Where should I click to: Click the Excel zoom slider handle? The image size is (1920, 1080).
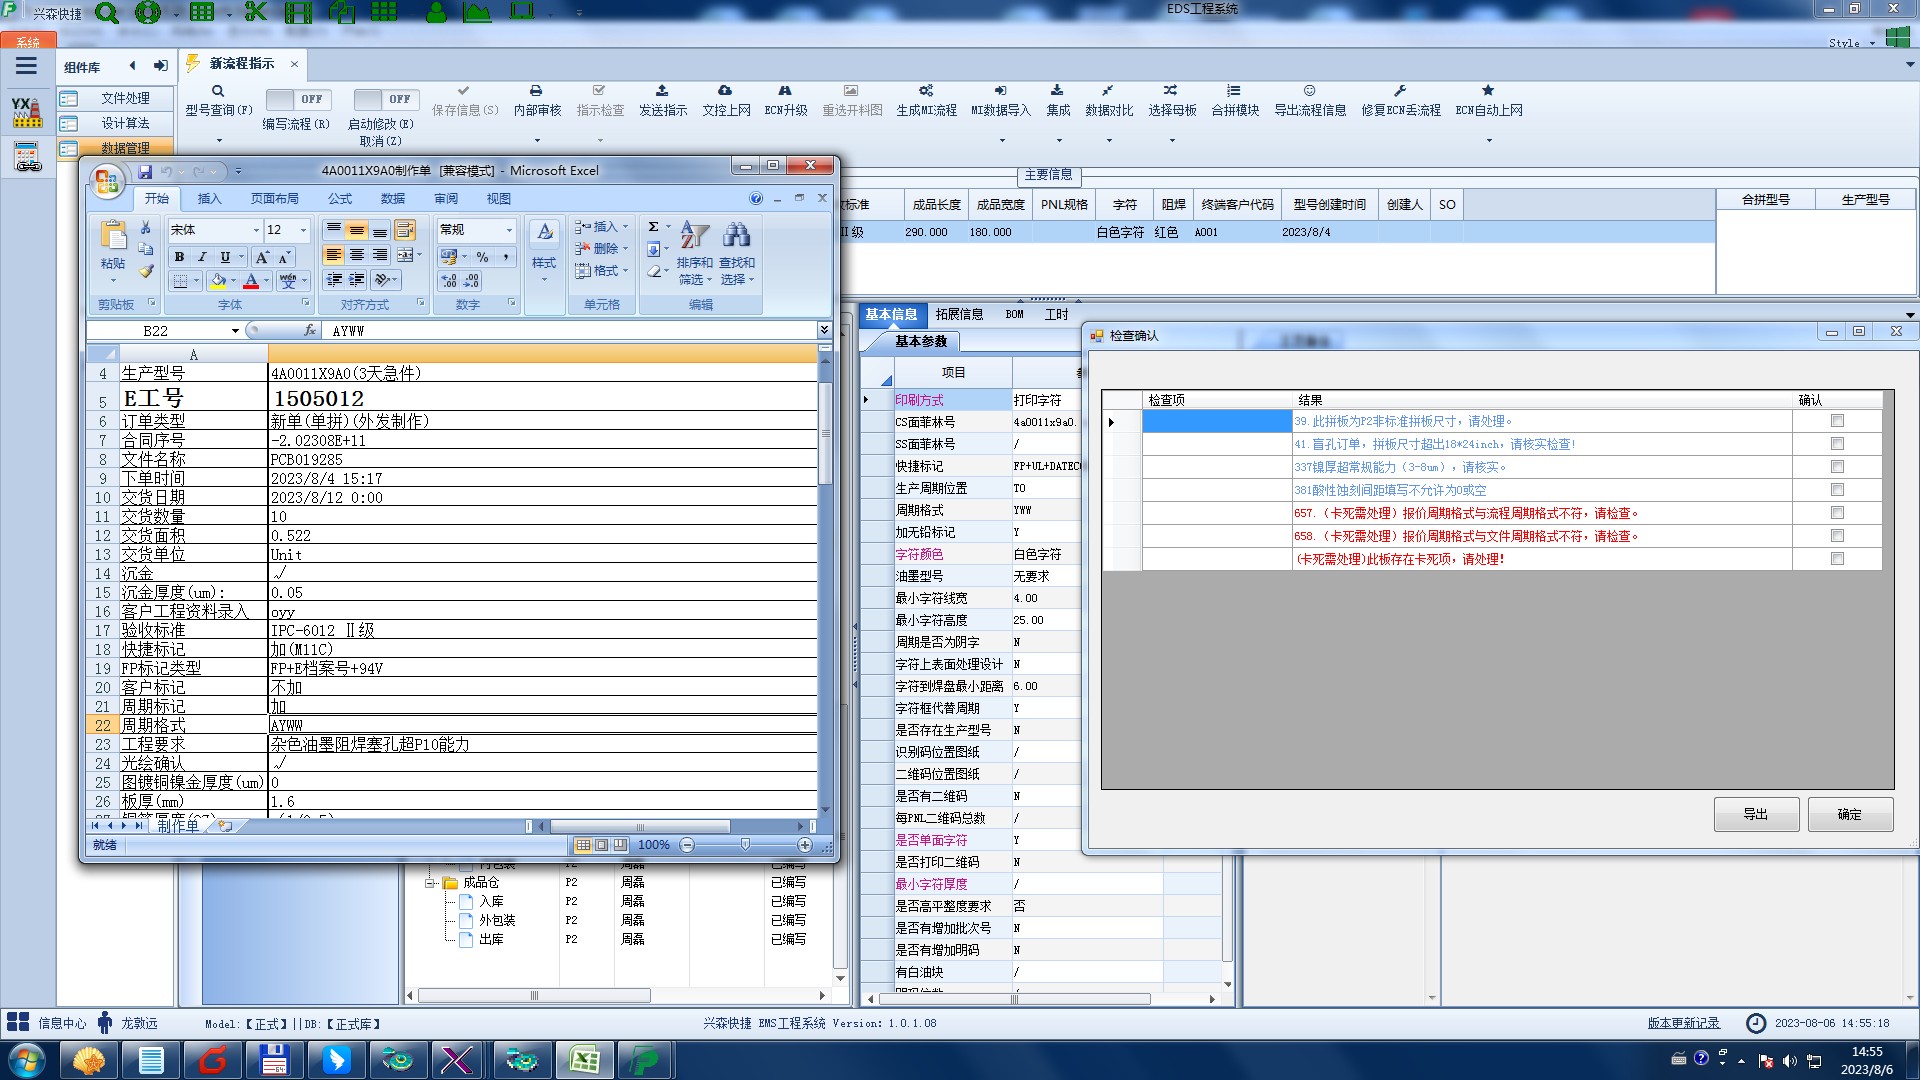(745, 845)
